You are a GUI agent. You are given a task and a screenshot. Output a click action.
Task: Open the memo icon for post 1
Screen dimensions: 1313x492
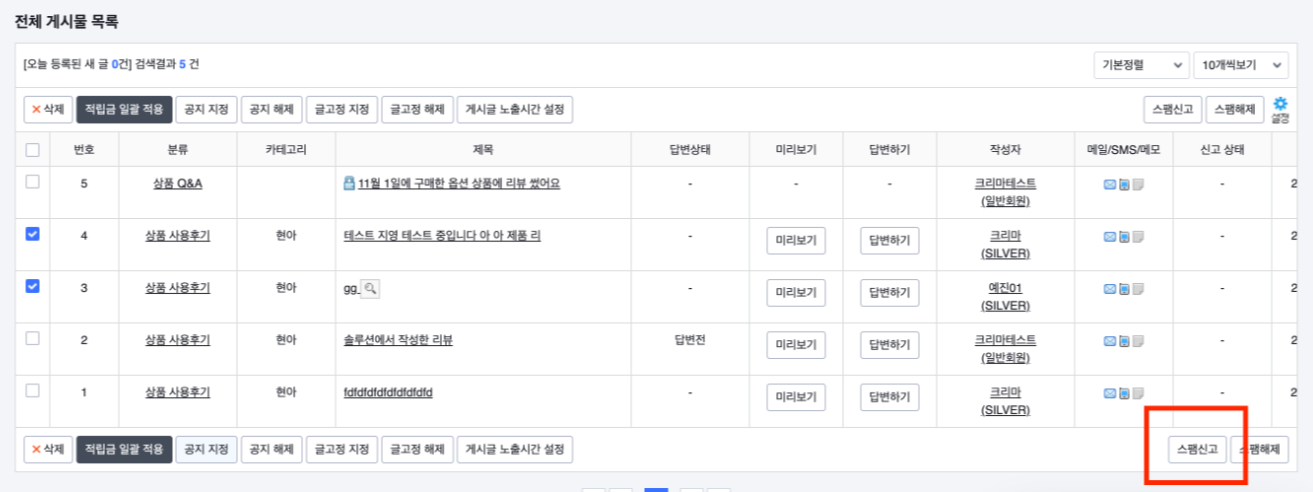1137,393
